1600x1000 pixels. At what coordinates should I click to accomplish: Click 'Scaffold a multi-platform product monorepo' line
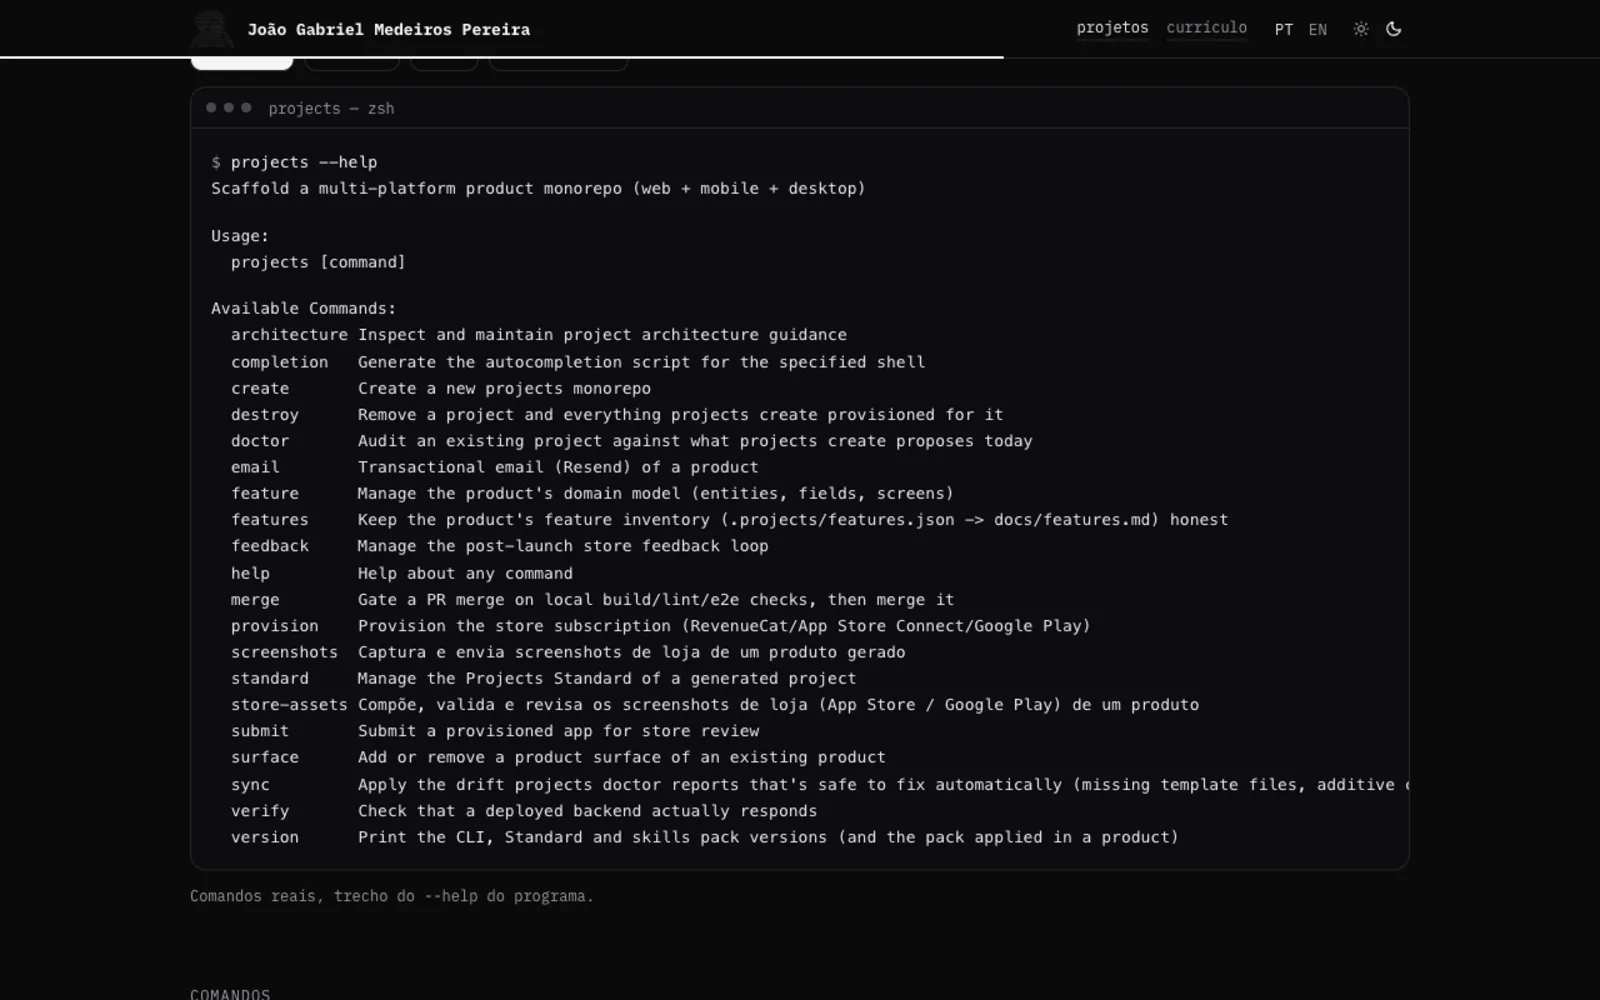[x=538, y=188]
